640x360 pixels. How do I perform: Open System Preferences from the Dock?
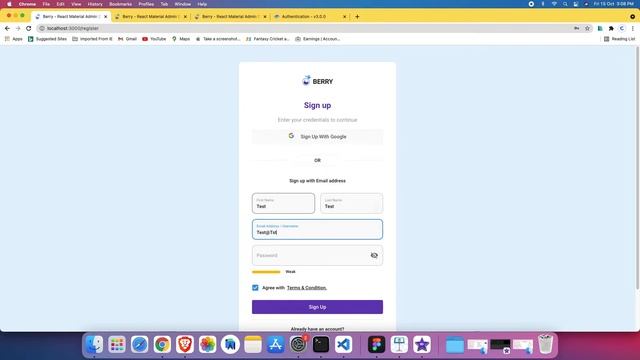click(298, 344)
